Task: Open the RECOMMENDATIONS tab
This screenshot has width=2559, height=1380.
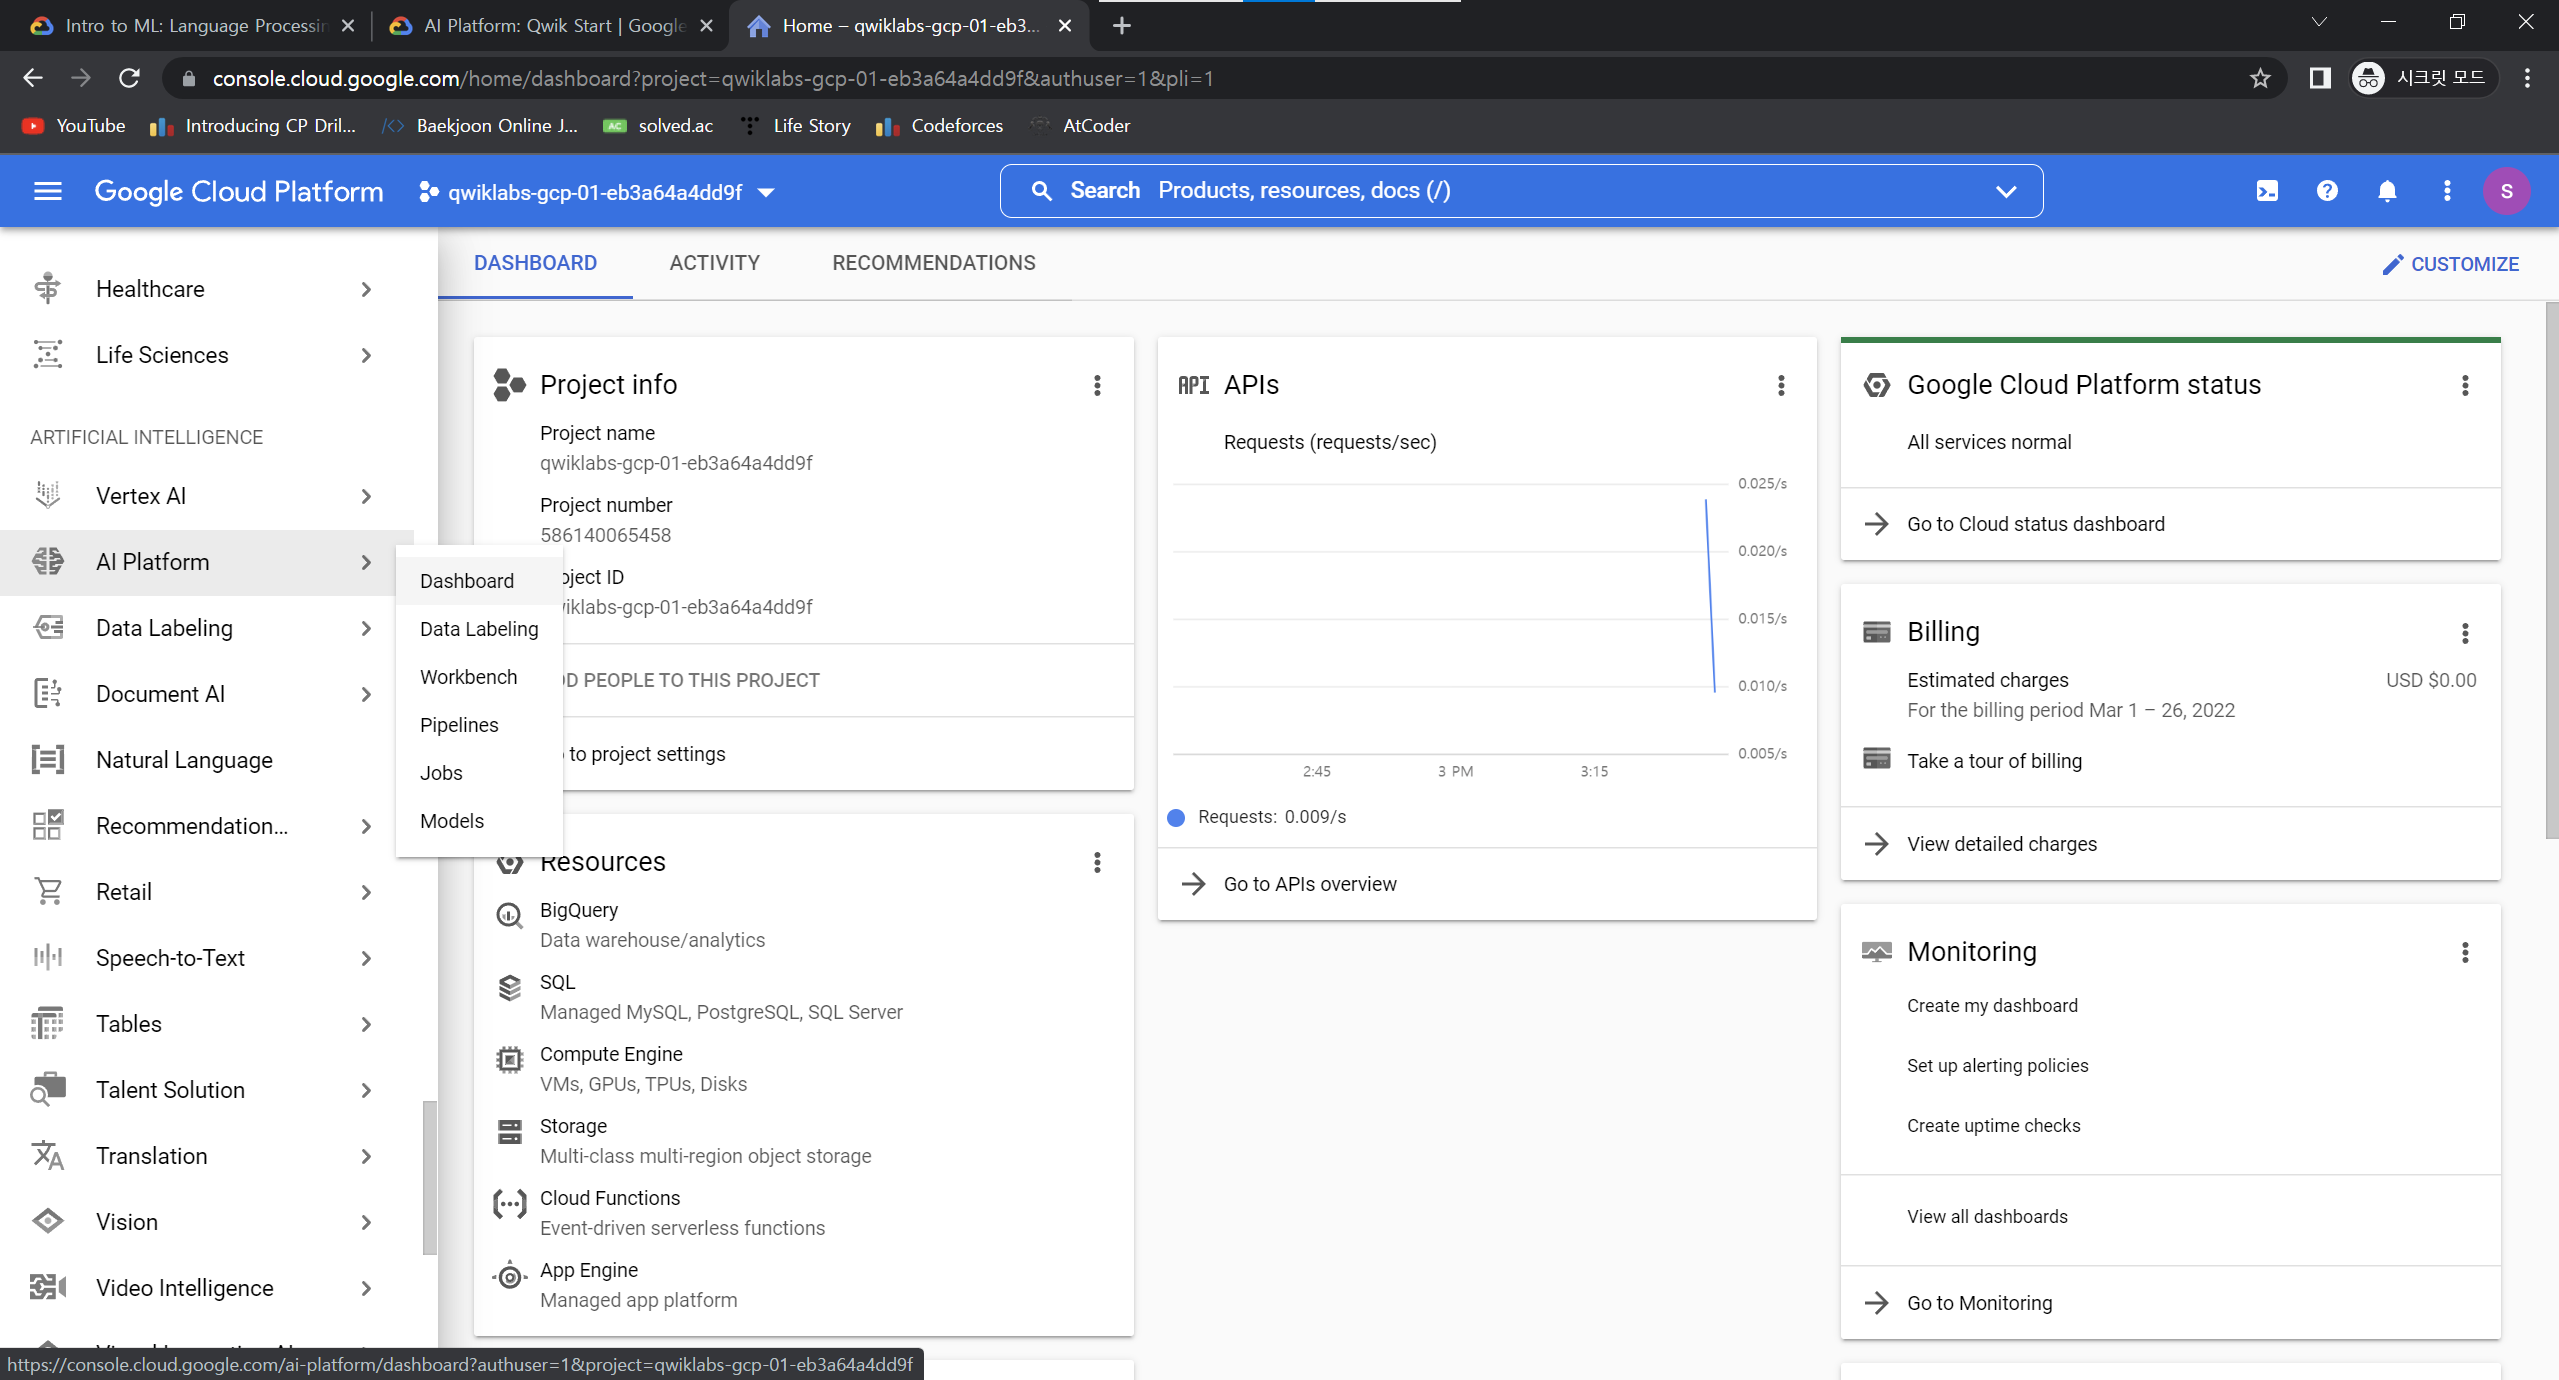Action: pos(933,263)
